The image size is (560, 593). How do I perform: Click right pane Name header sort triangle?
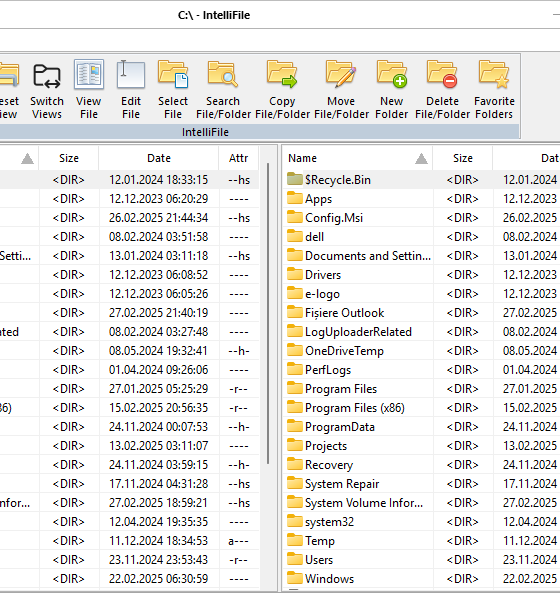(x=421, y=159)
